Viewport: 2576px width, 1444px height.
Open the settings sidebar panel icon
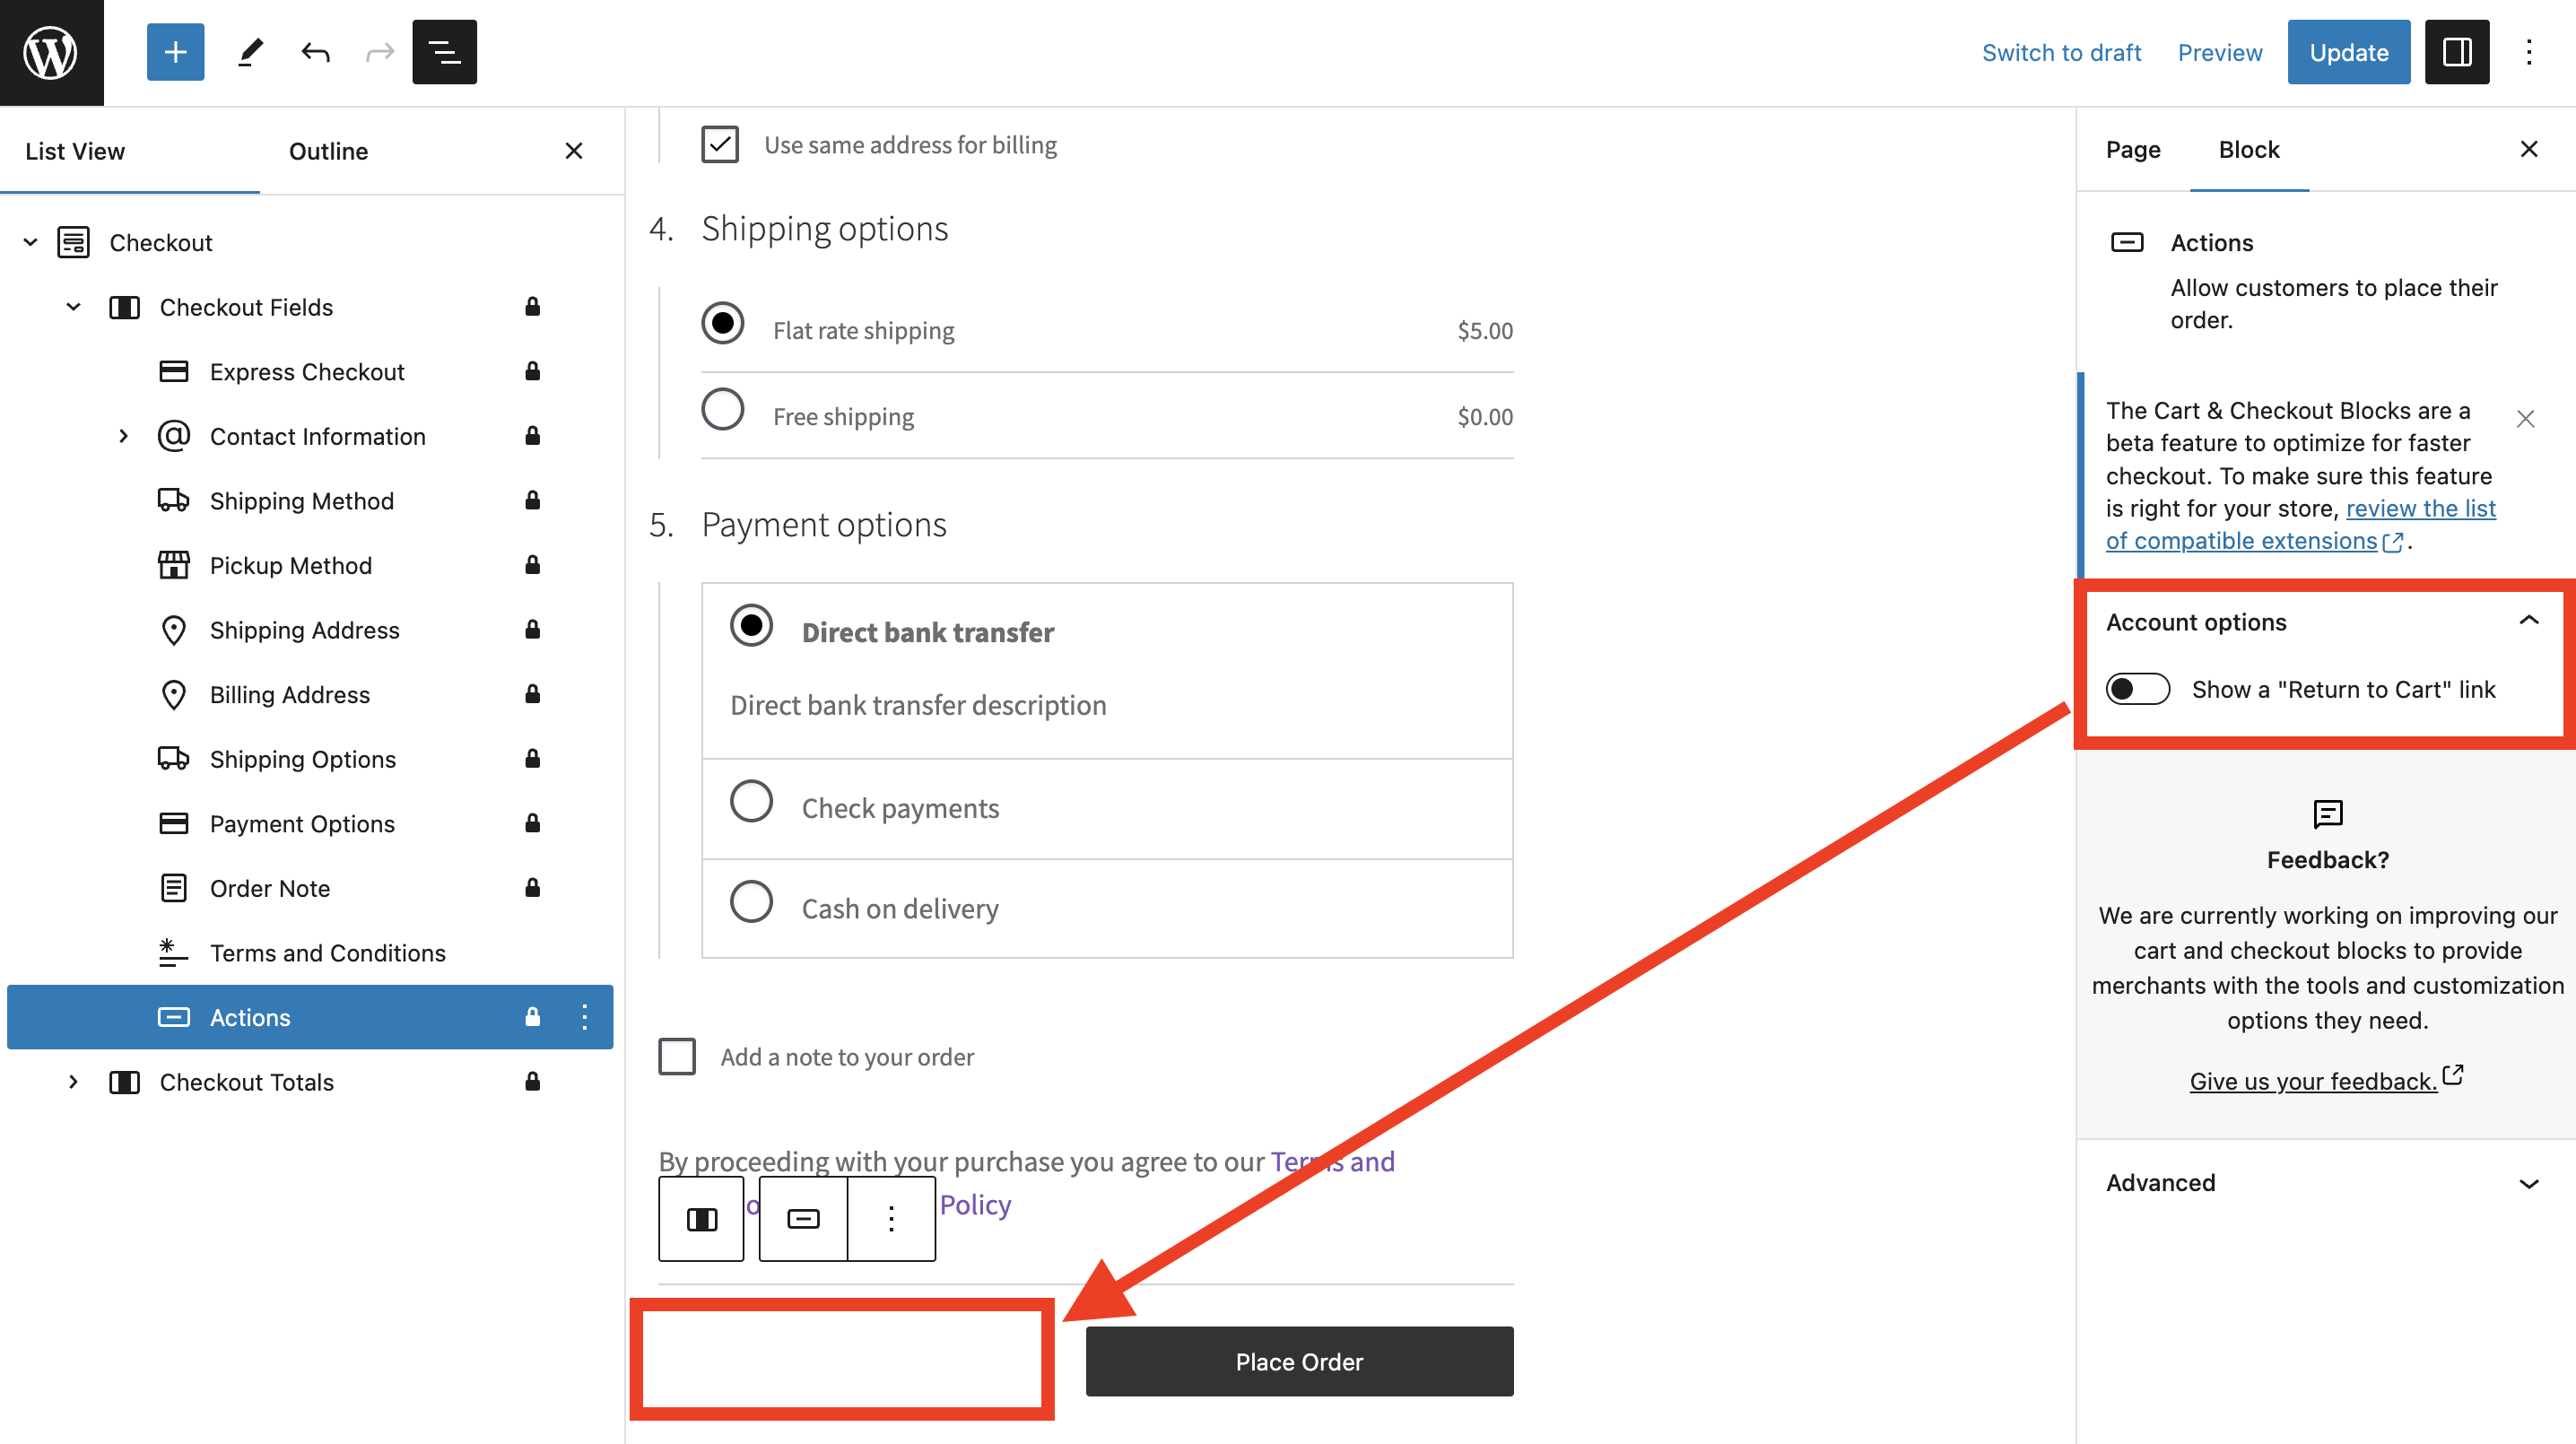point(2457,51)
